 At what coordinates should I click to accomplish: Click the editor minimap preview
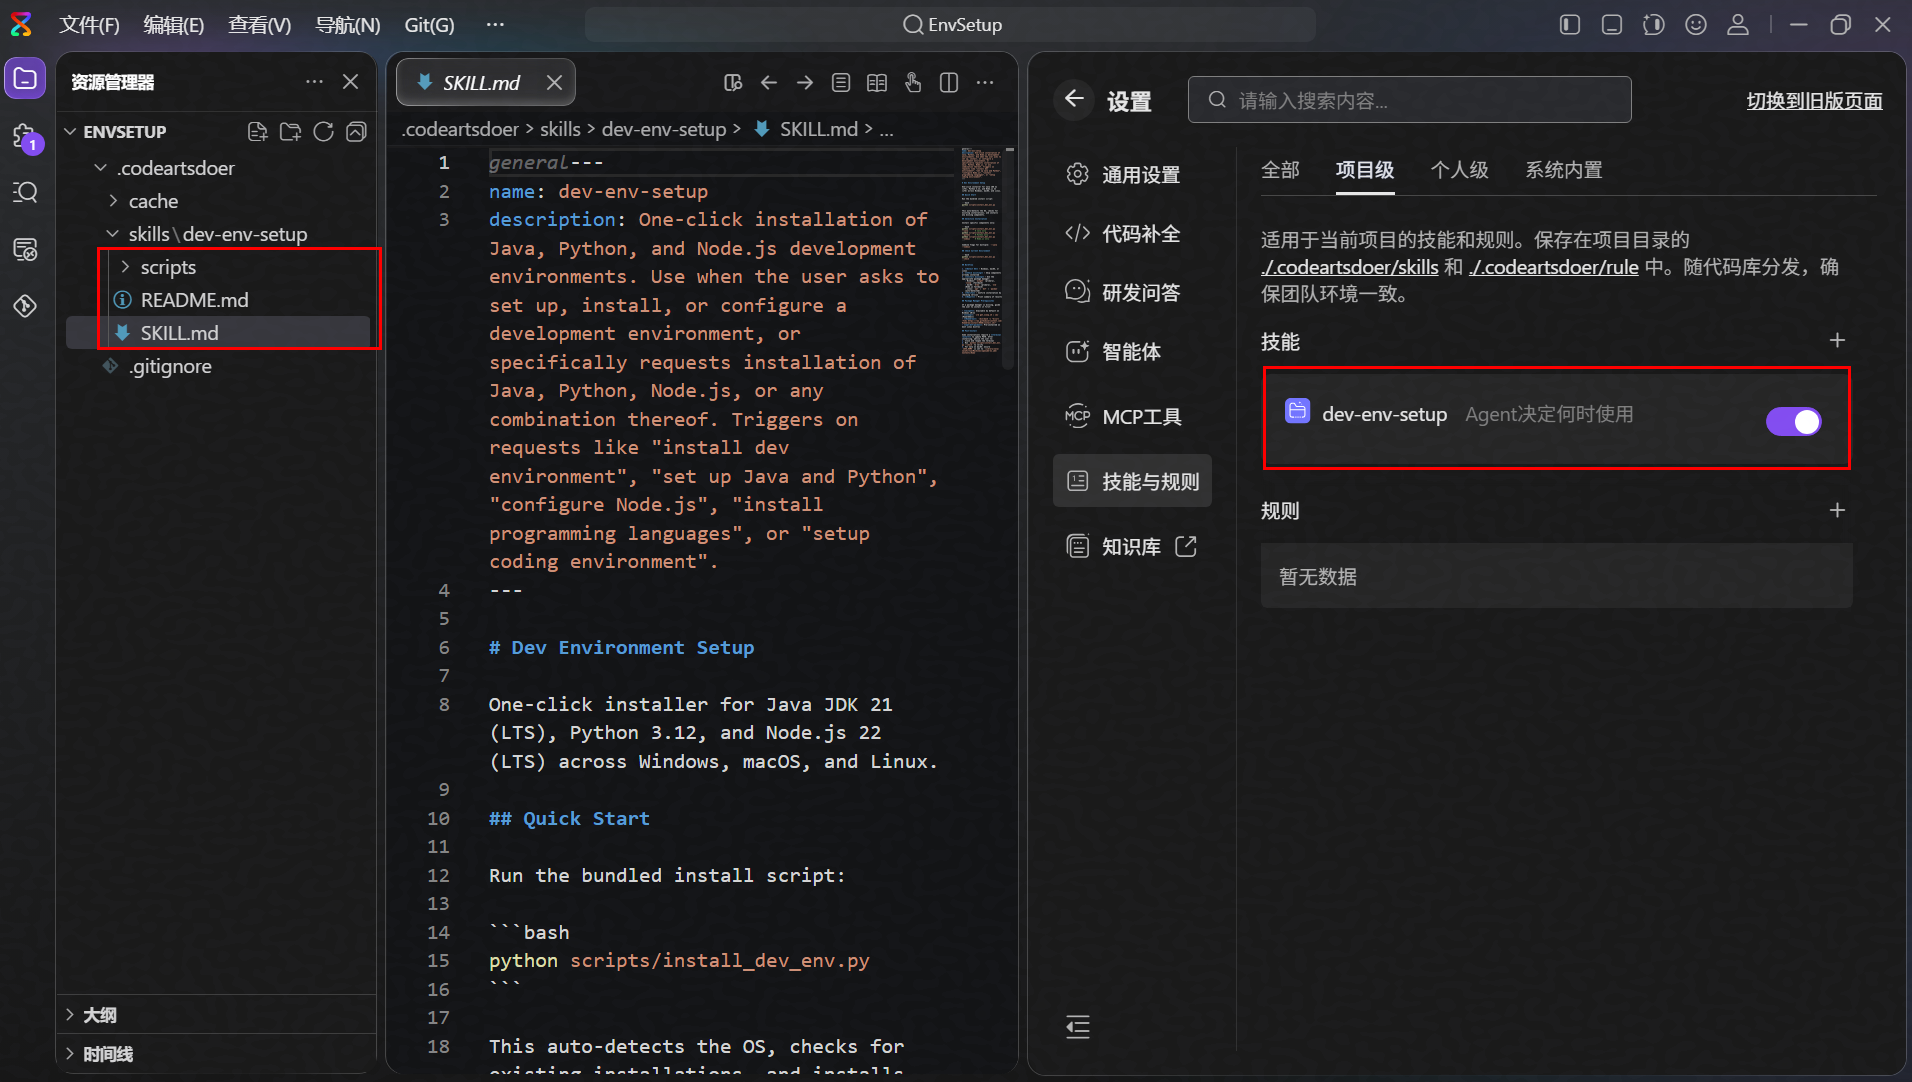tap(981, 252)
